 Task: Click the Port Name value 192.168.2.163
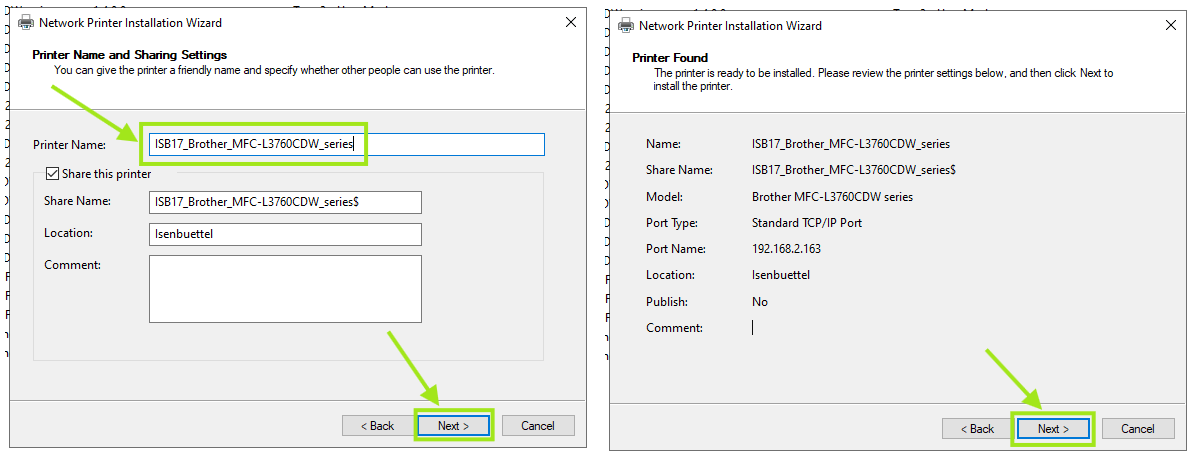coord(786,249)
